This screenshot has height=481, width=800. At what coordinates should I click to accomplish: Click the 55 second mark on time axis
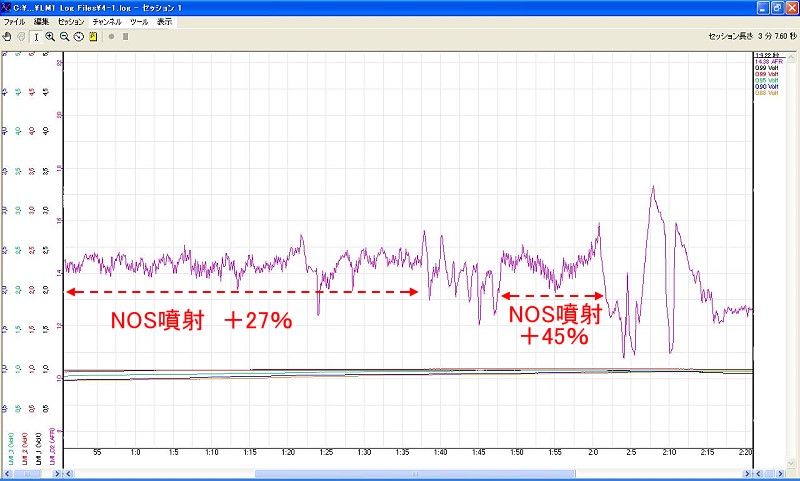point(97,452)
